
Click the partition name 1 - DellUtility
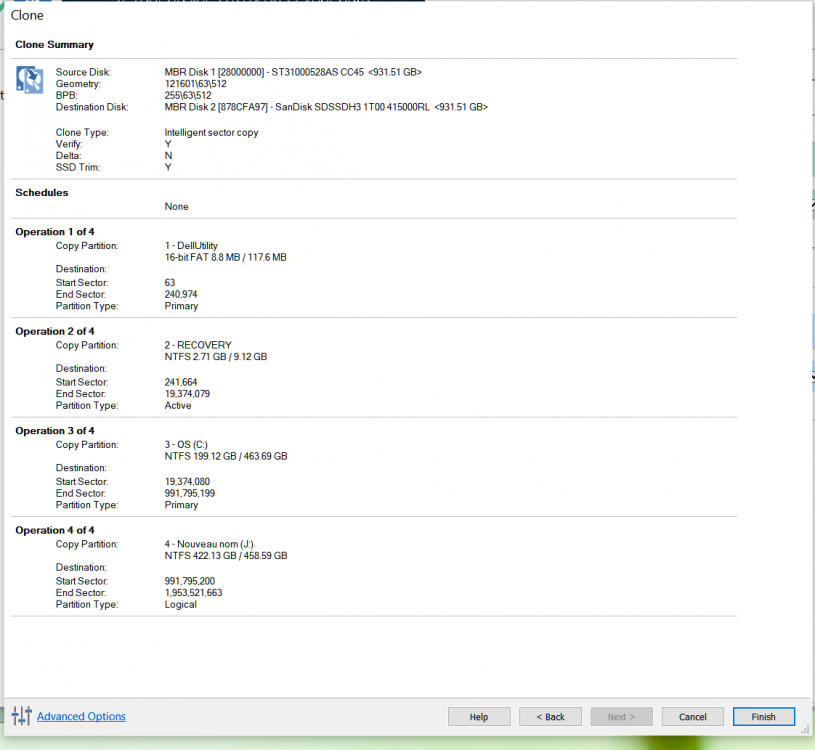191,245
